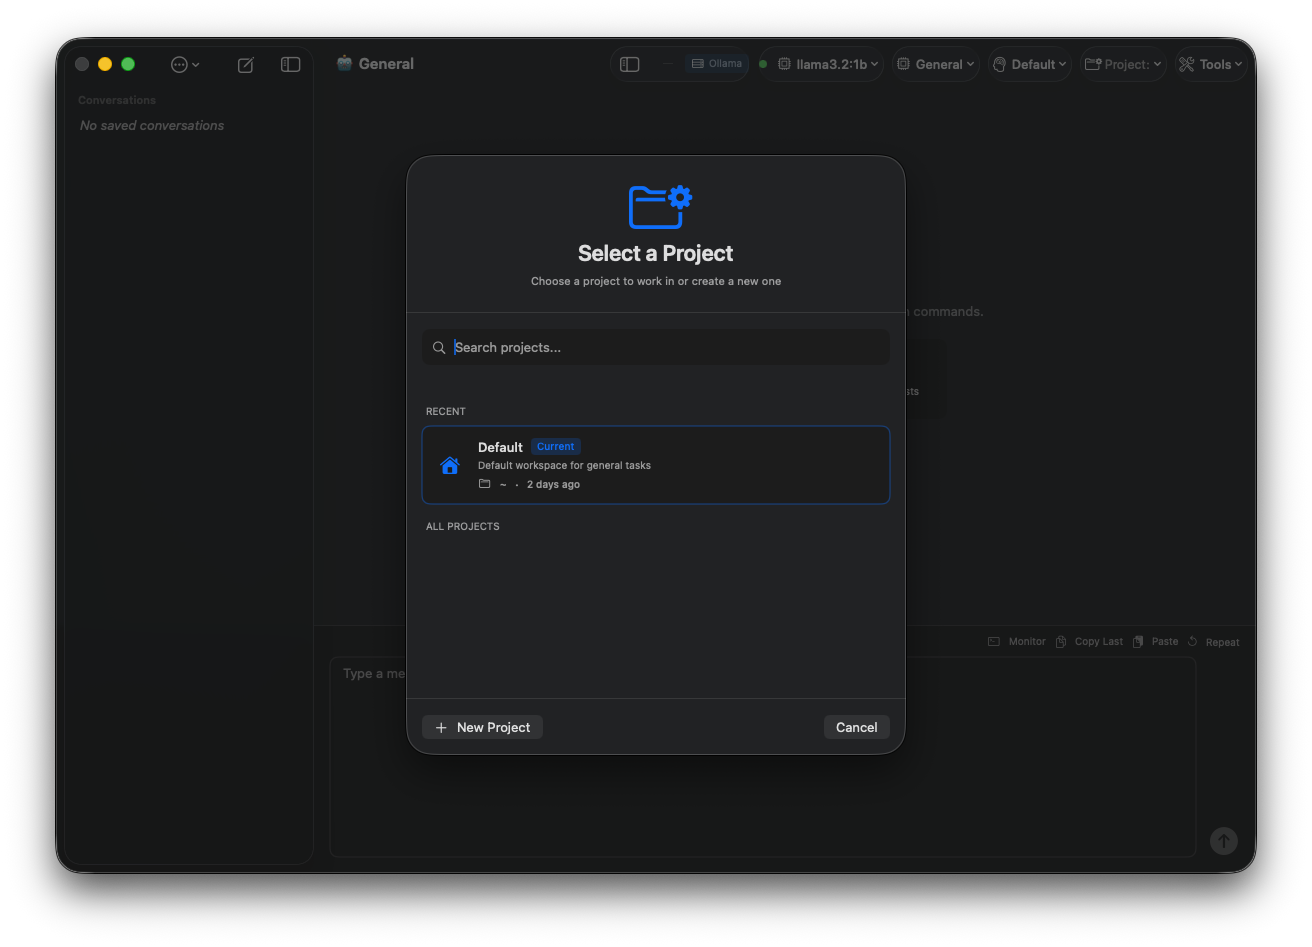Toggle the conversation panel icon in the toolbar

[629, 63]
